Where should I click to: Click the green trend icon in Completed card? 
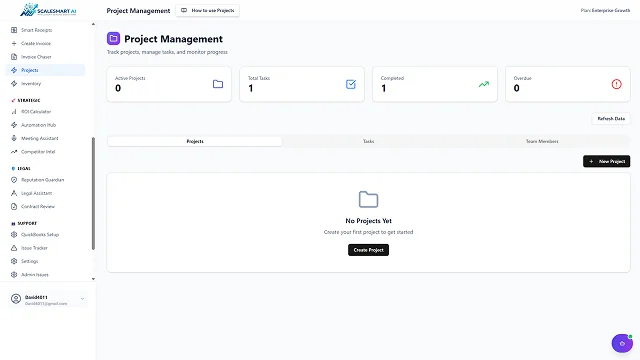484,84
